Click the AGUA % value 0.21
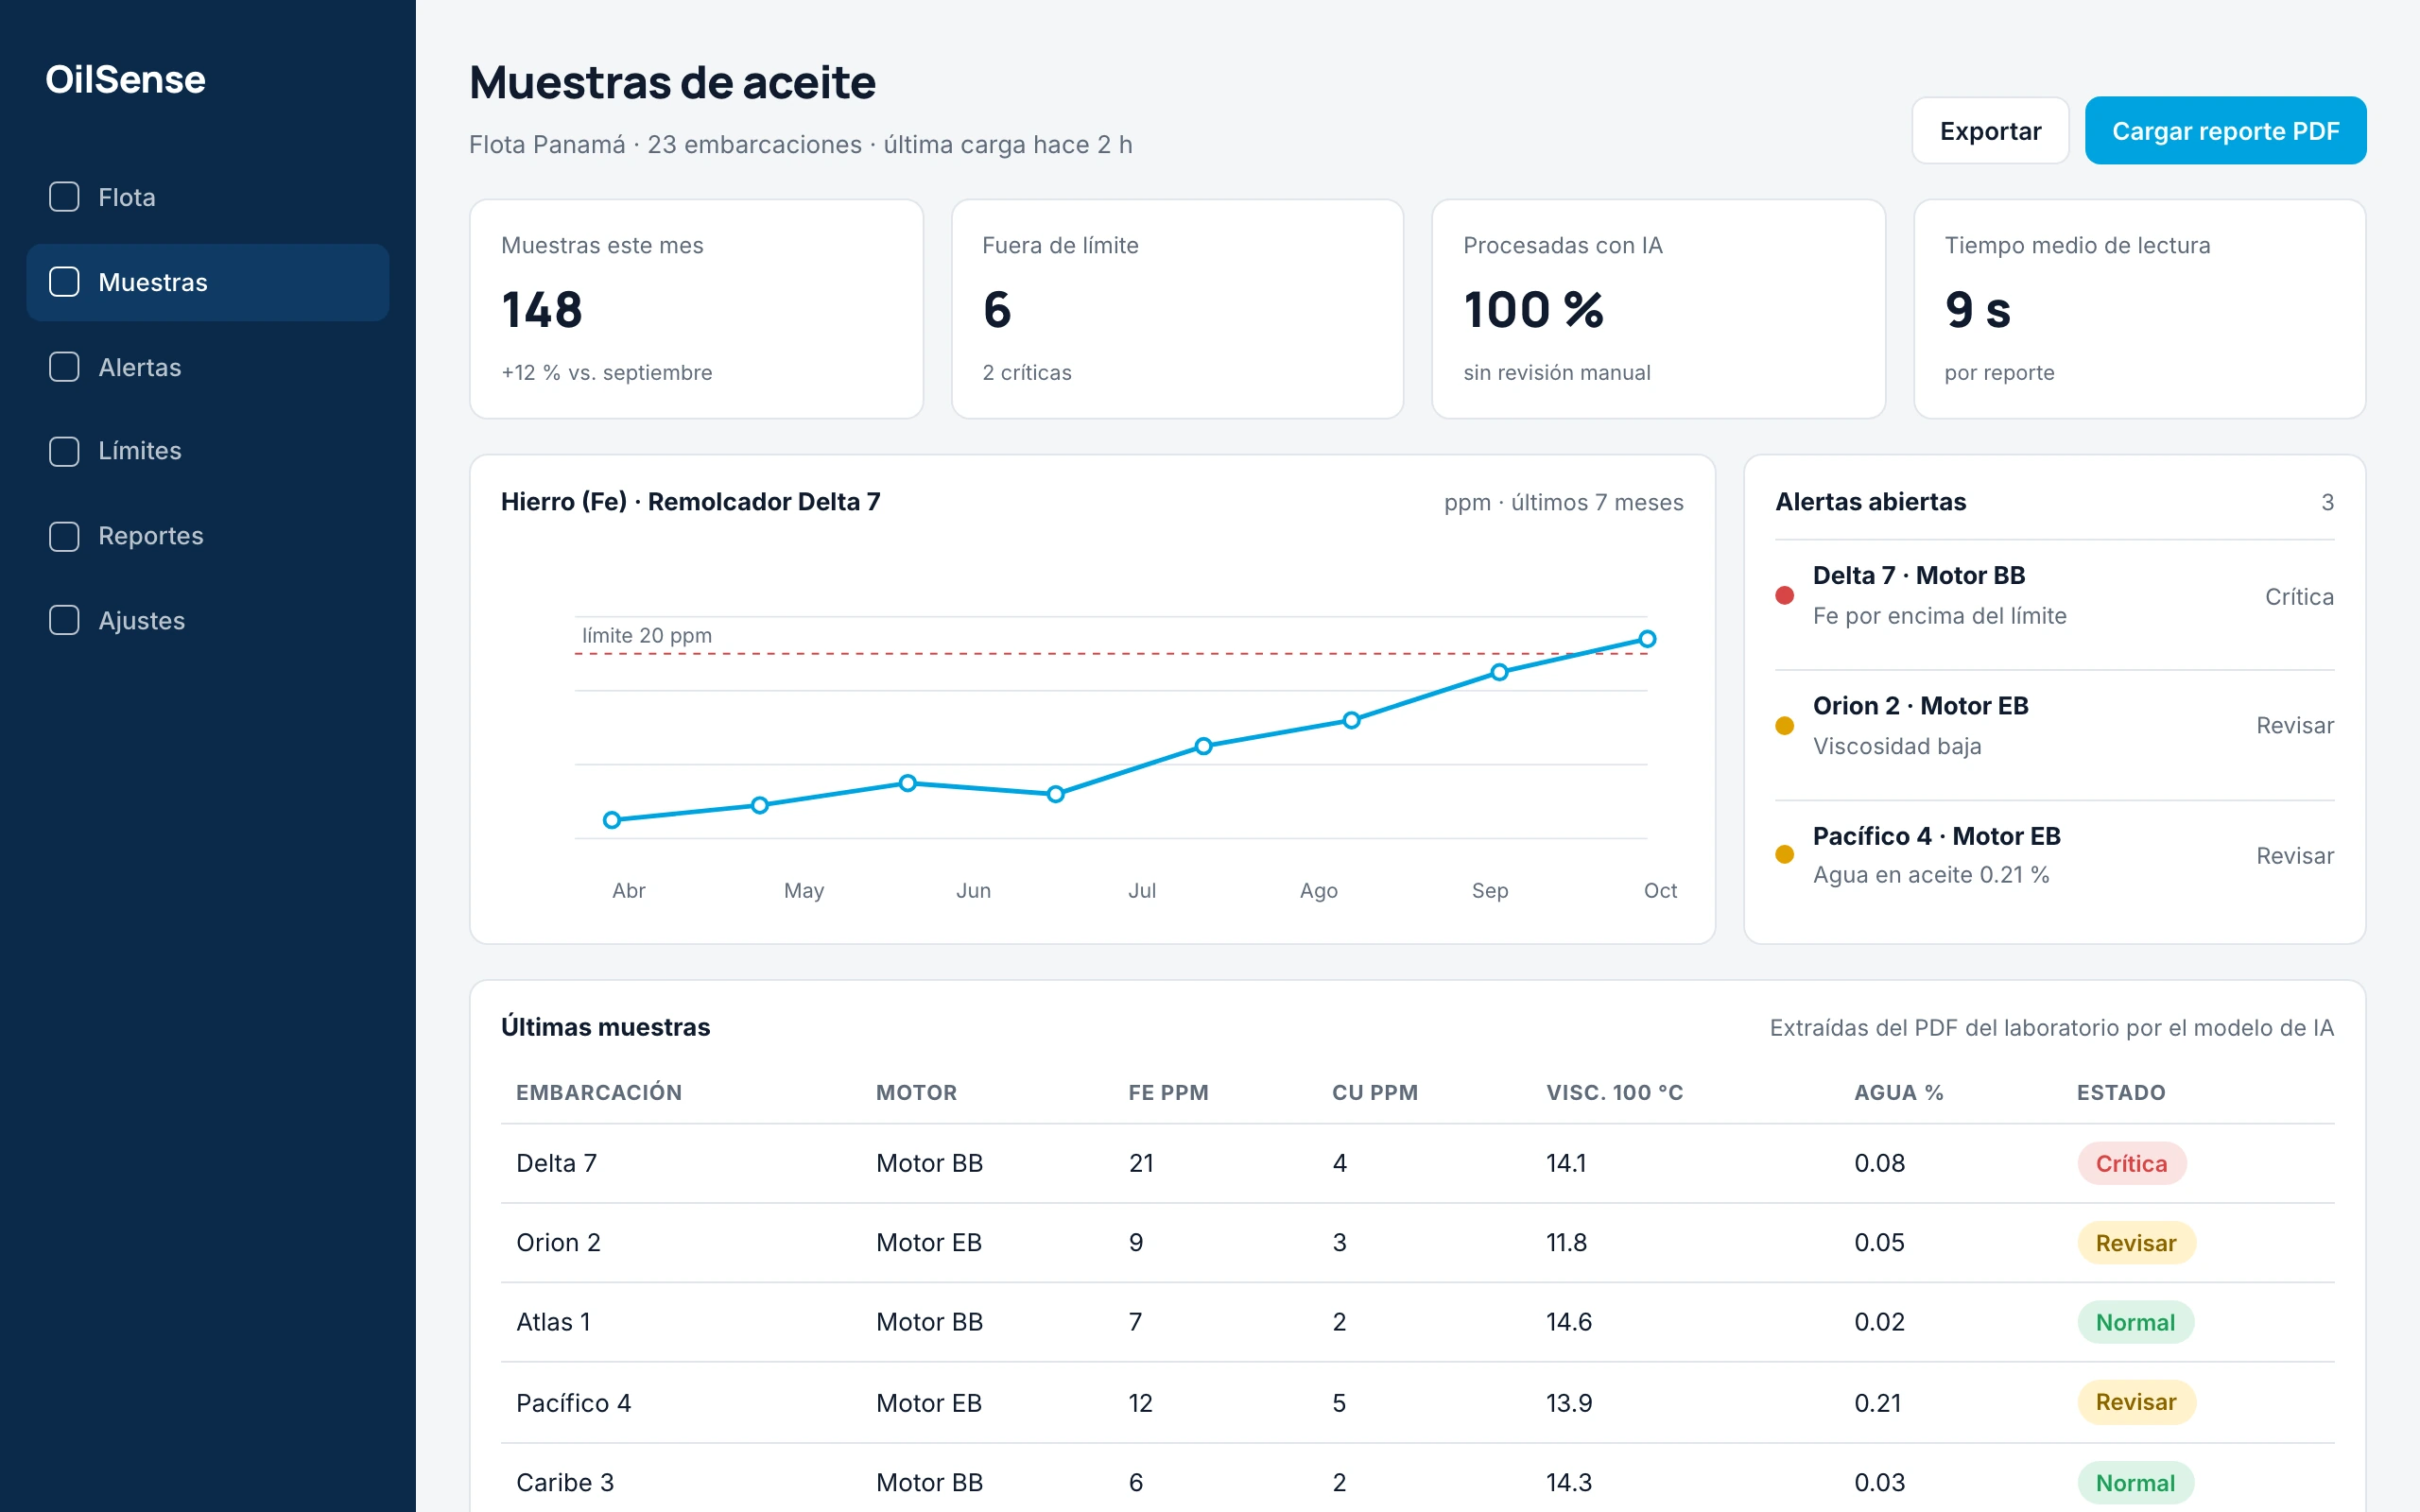The height and width of the screenshot is (1512, 2420). [1877, 1402]
